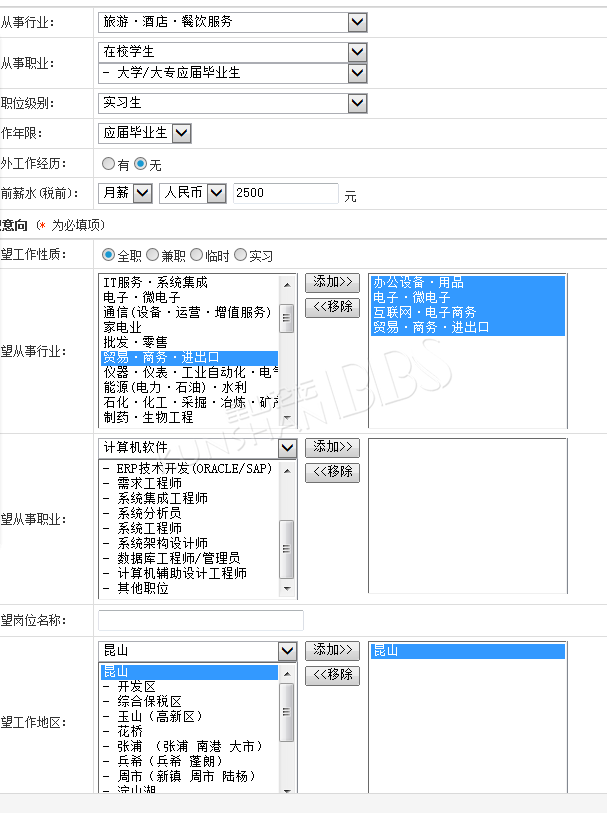Click <<移除 button for work location
Image resolution: width=607 pixels, height=813 pixels.
click(332, 675)
